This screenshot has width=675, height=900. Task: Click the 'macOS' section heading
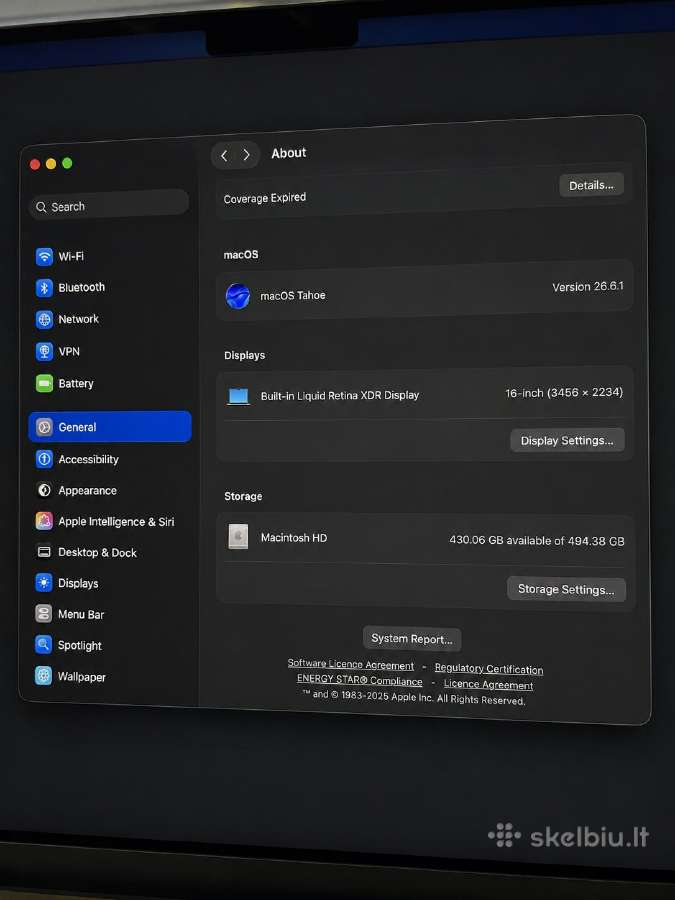pos(240,254)
